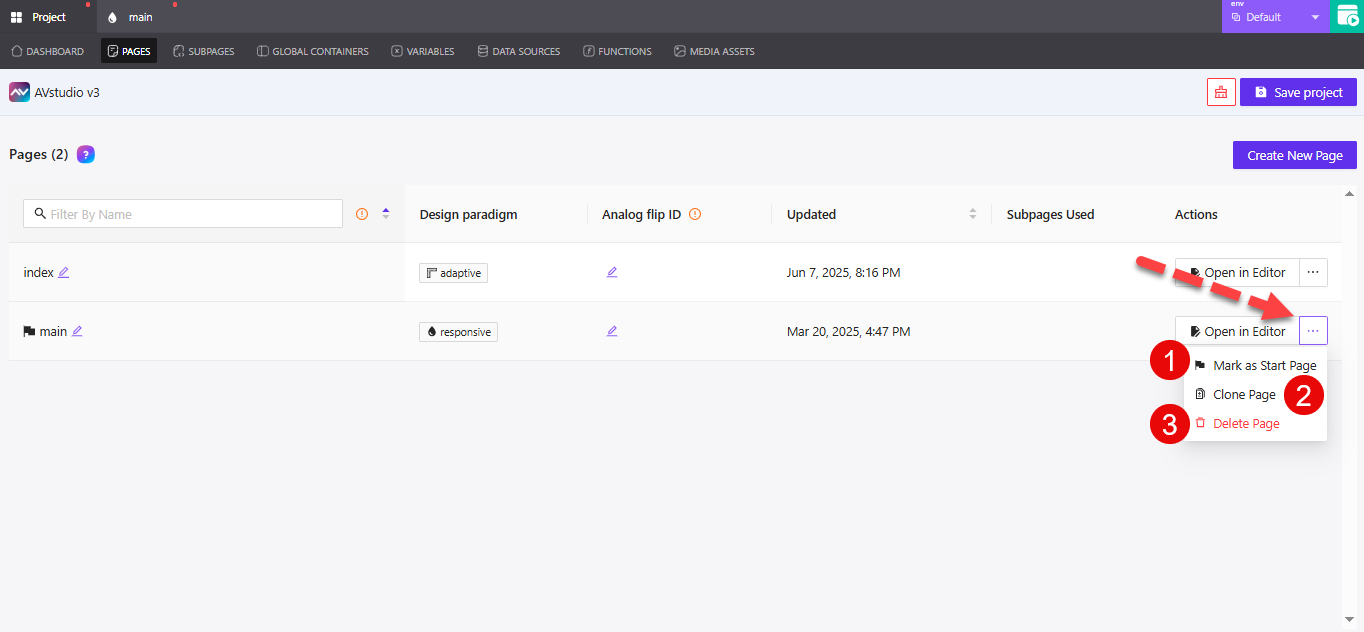Click inside the Filter By Name field

click(x=182, y=213)
